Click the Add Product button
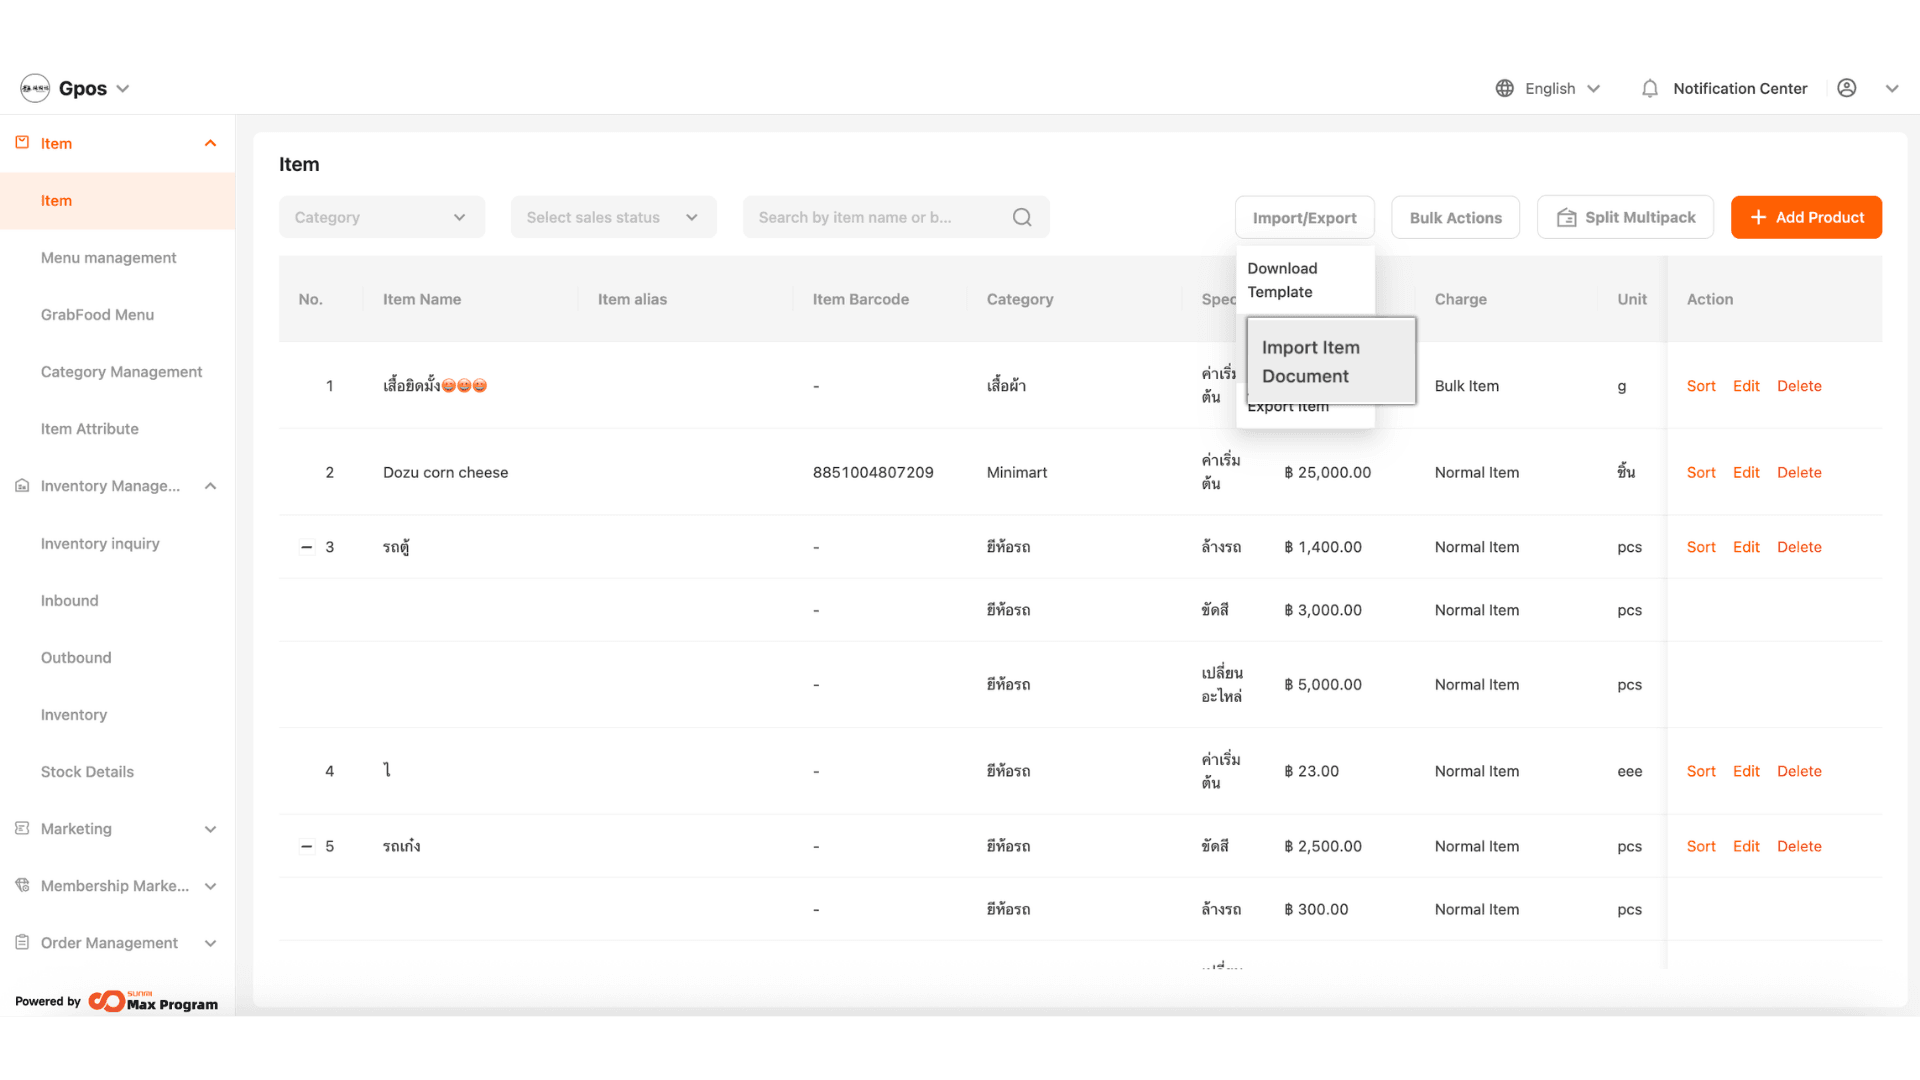The height and width of the screenshot is (1080, 1920). click(x=1806, y=217)
